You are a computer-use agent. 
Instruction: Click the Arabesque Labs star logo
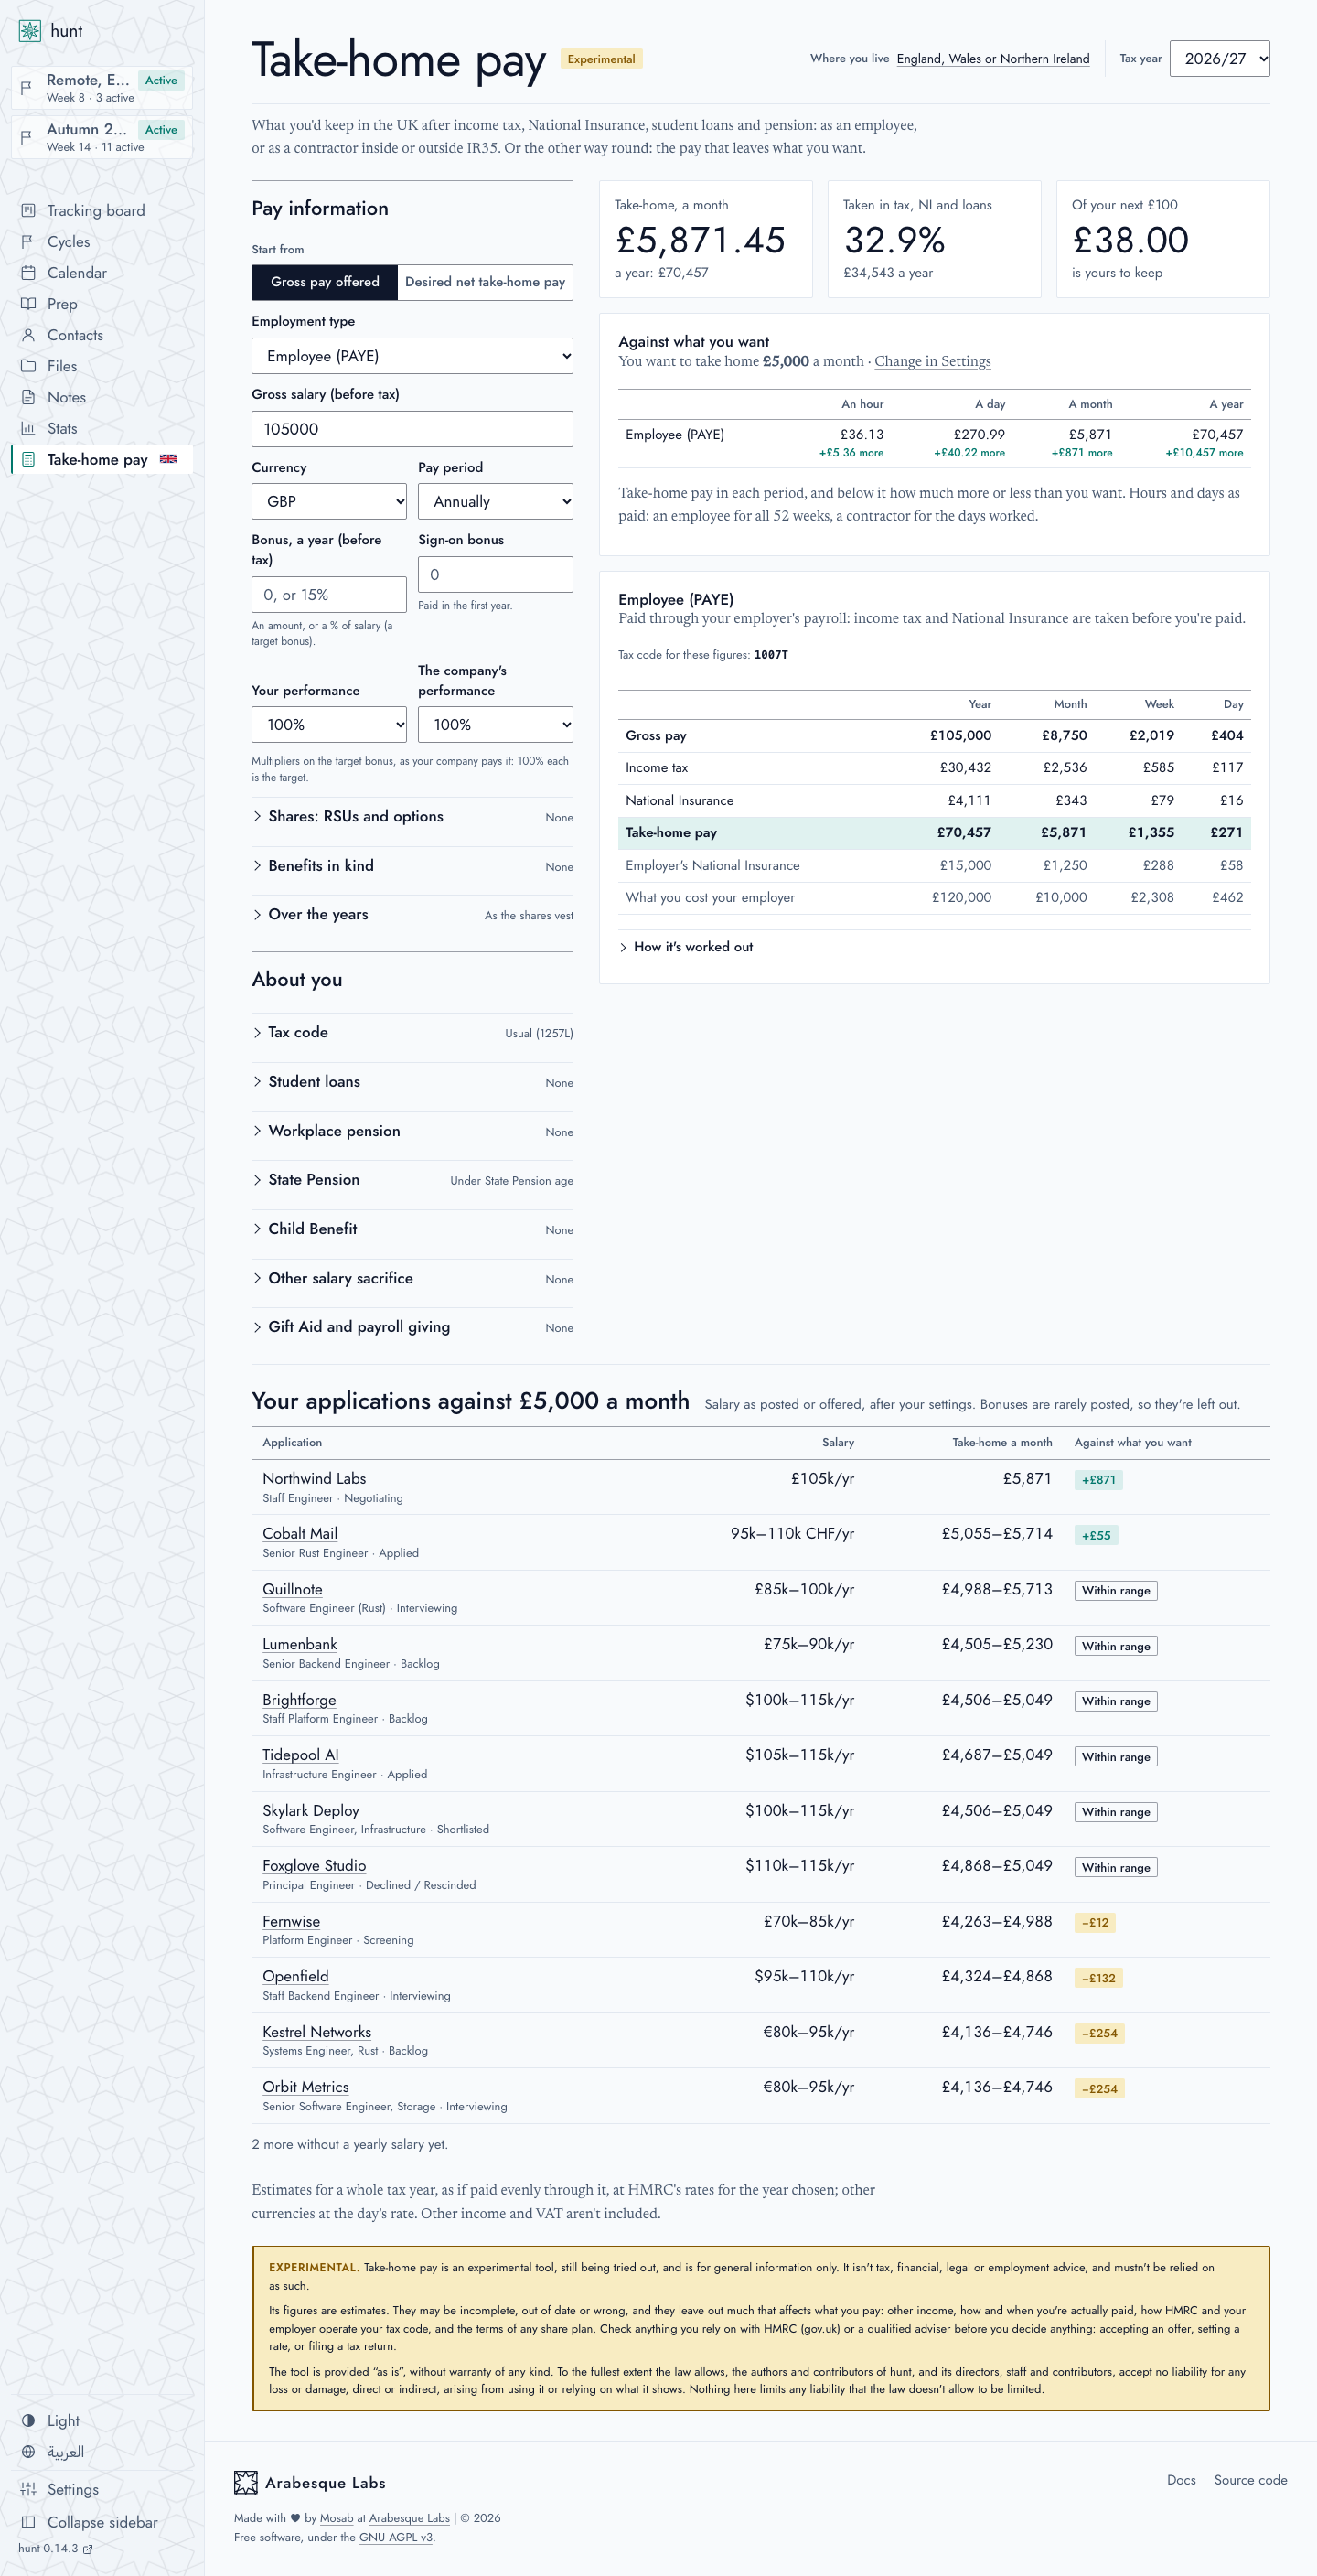tap(245, 2482)
